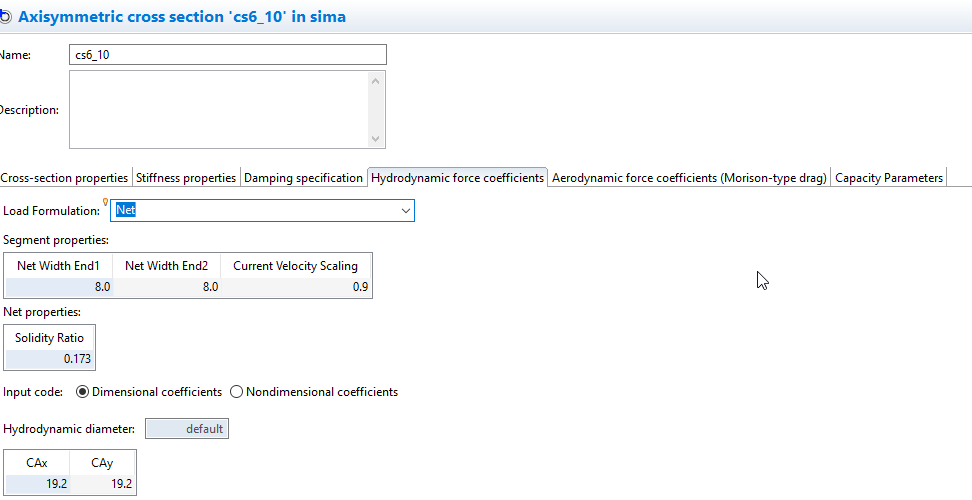Edit the Current Velocity Scaling value 0.9

[x=295, y=287]
